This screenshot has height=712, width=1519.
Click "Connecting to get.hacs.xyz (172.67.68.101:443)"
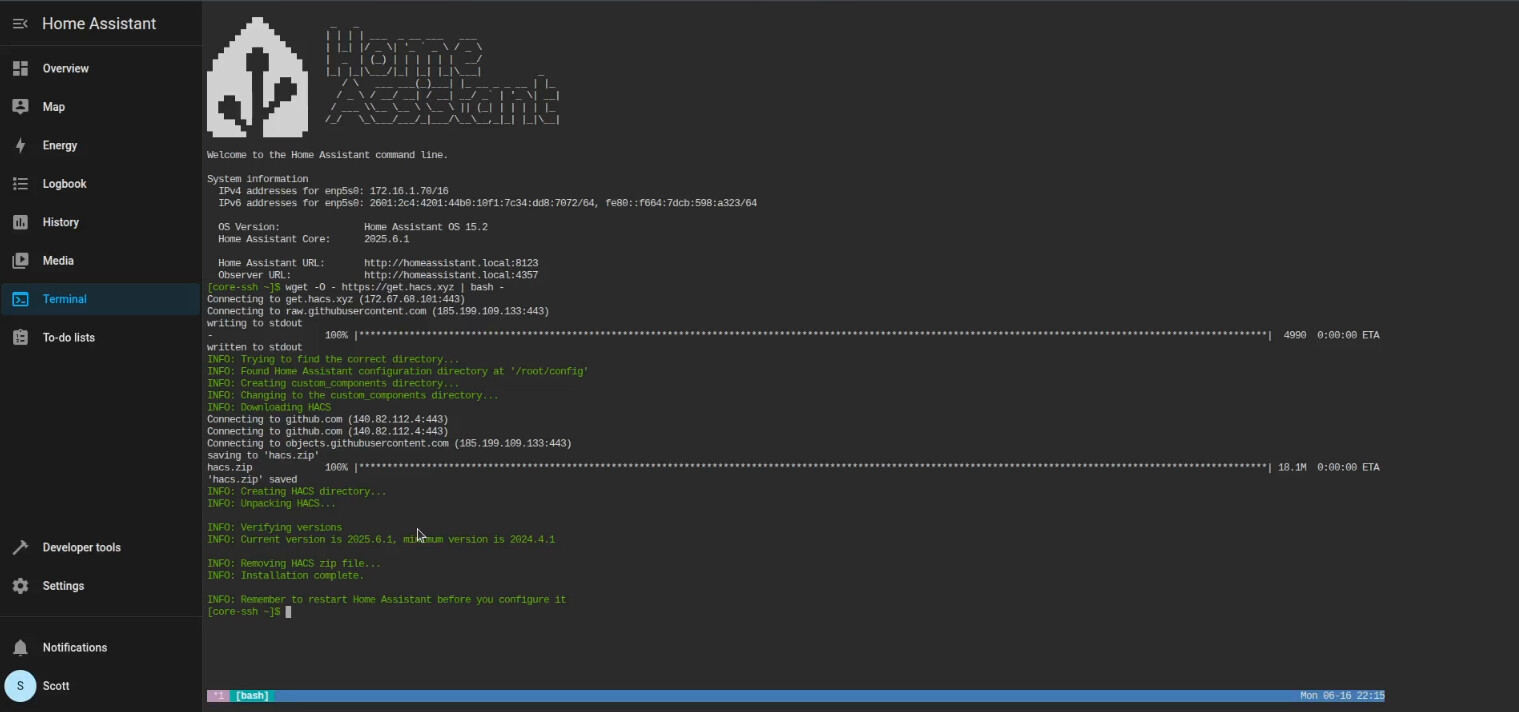coord(336,300)
